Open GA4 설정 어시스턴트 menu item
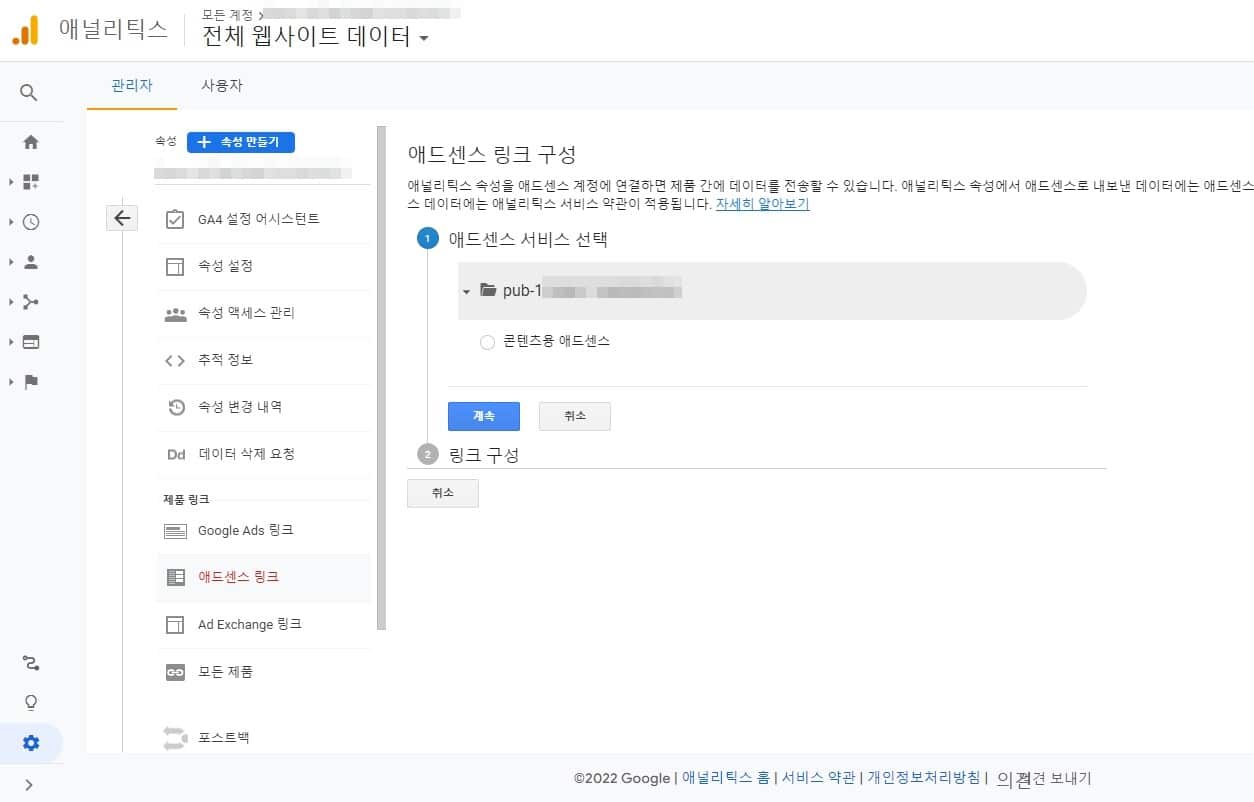Screen dimensions: 1254x802 click(x=263, y=219)
